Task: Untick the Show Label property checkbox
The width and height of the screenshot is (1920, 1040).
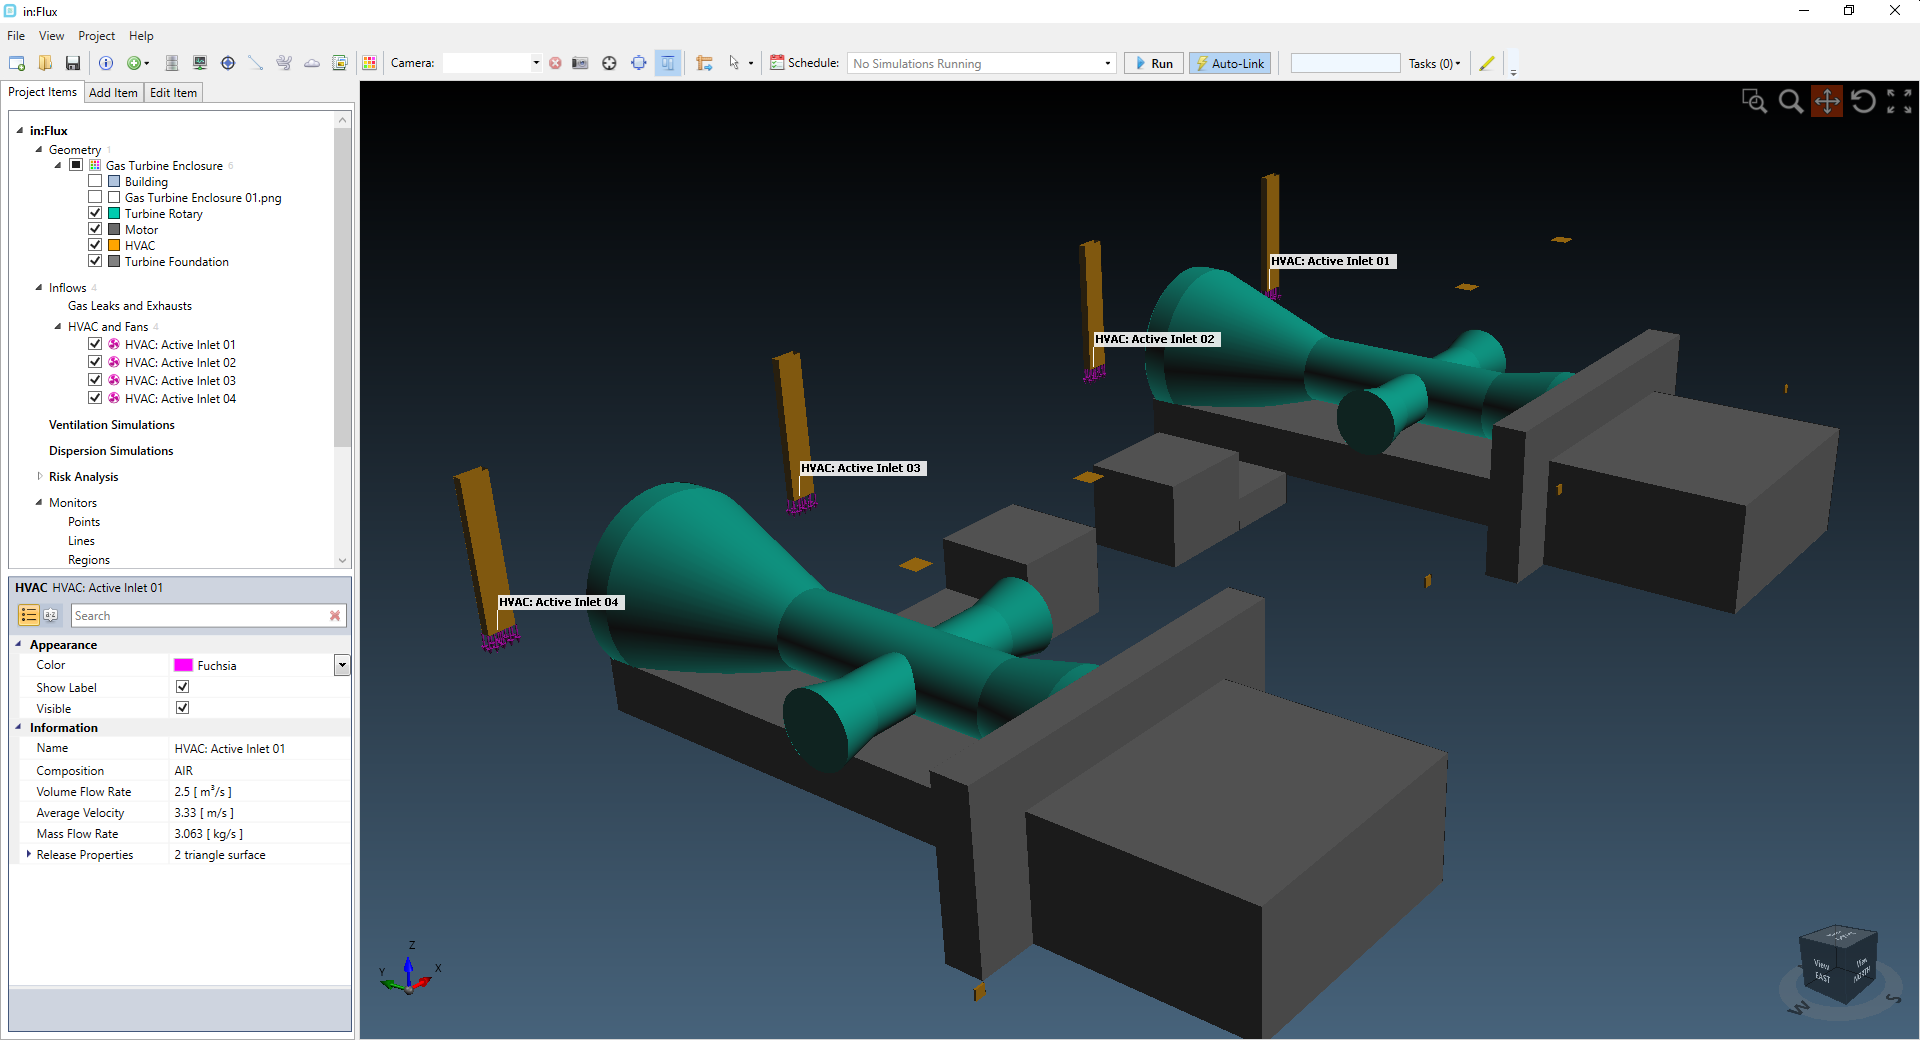Action: tap(182, 687)
